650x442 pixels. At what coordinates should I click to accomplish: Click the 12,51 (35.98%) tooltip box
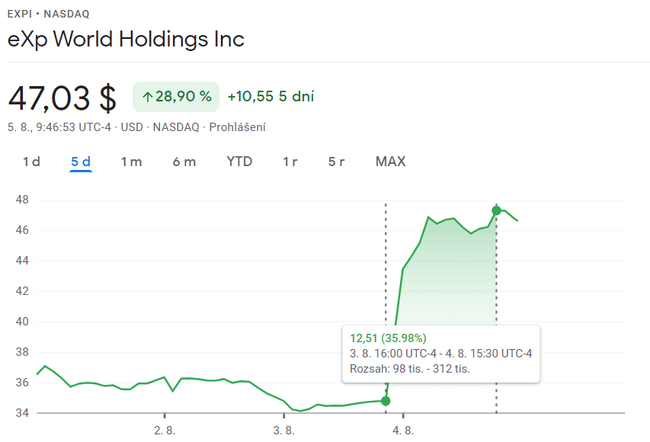(440, 353)
